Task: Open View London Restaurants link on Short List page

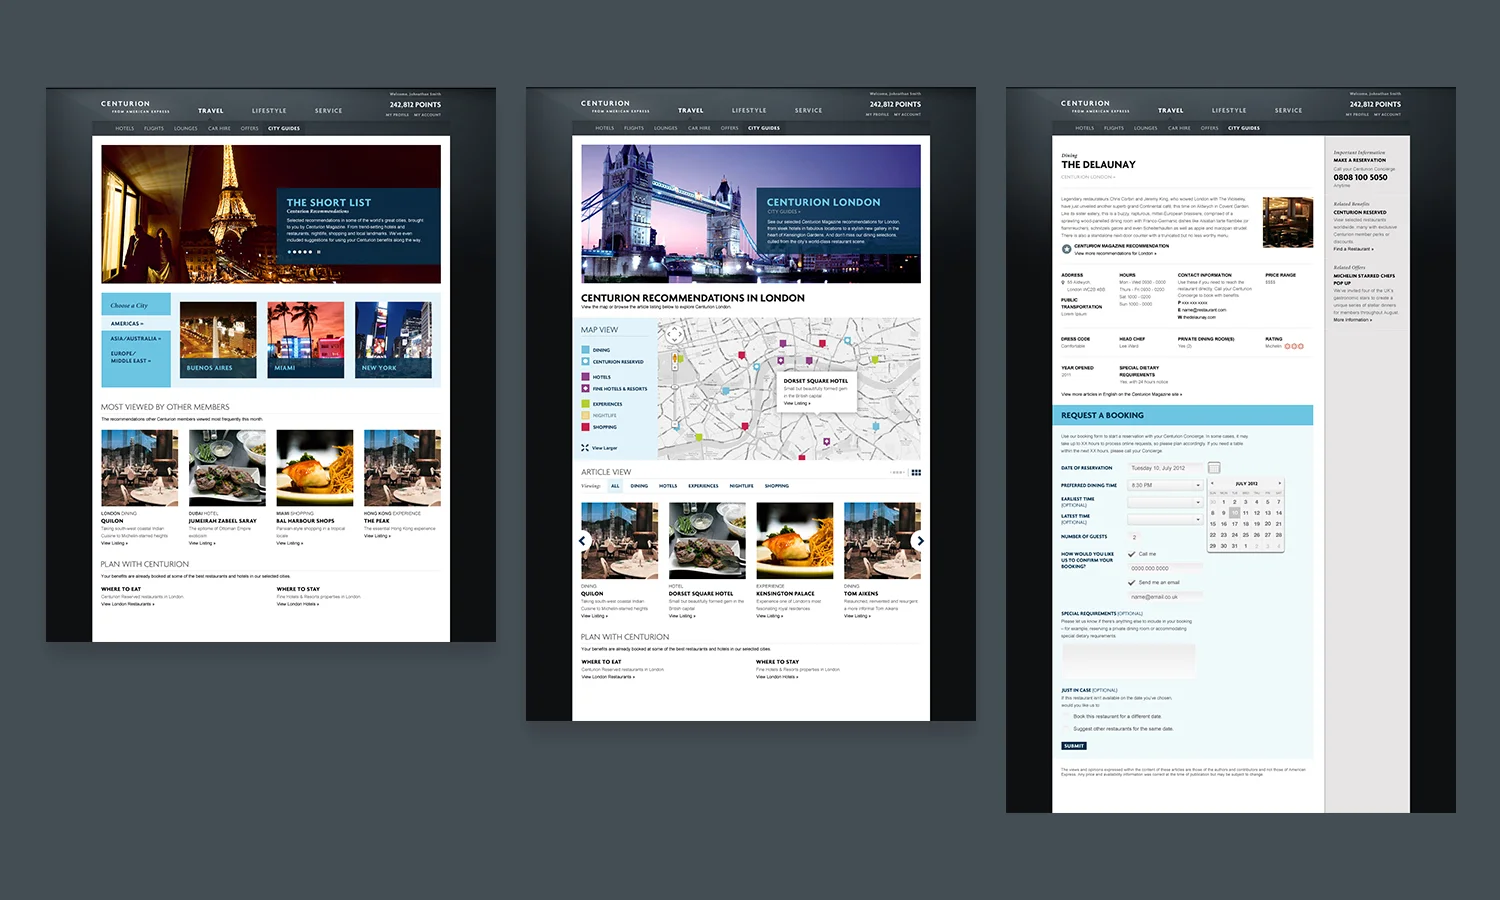Action: [128, 604]
